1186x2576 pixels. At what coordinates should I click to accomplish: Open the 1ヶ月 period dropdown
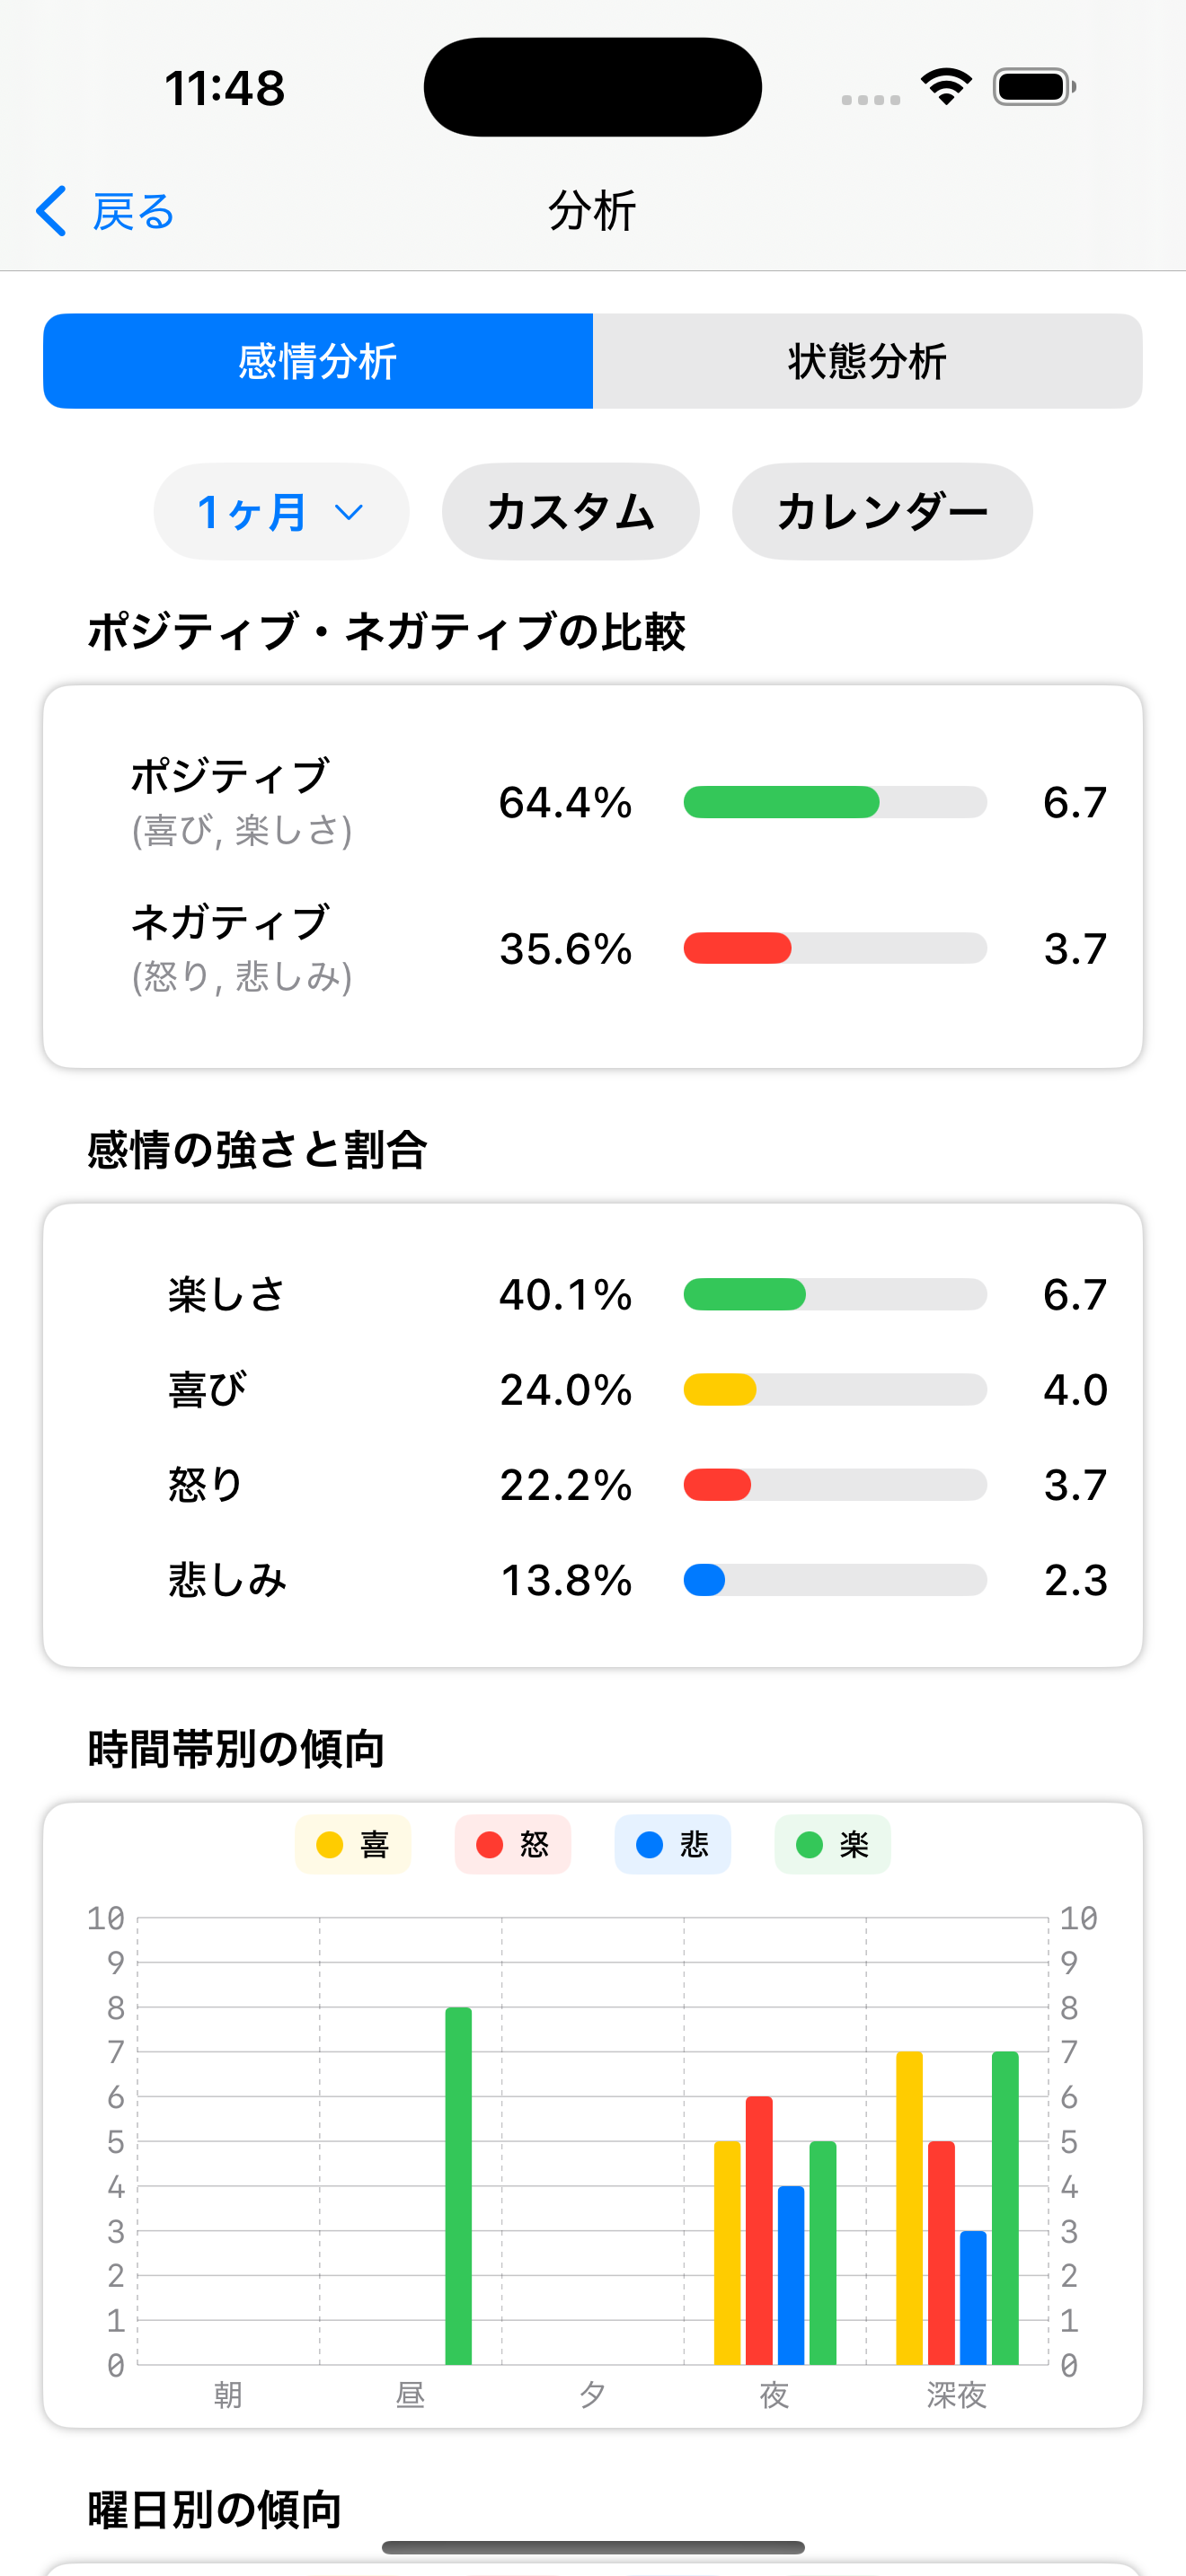(x=280, y=511)
